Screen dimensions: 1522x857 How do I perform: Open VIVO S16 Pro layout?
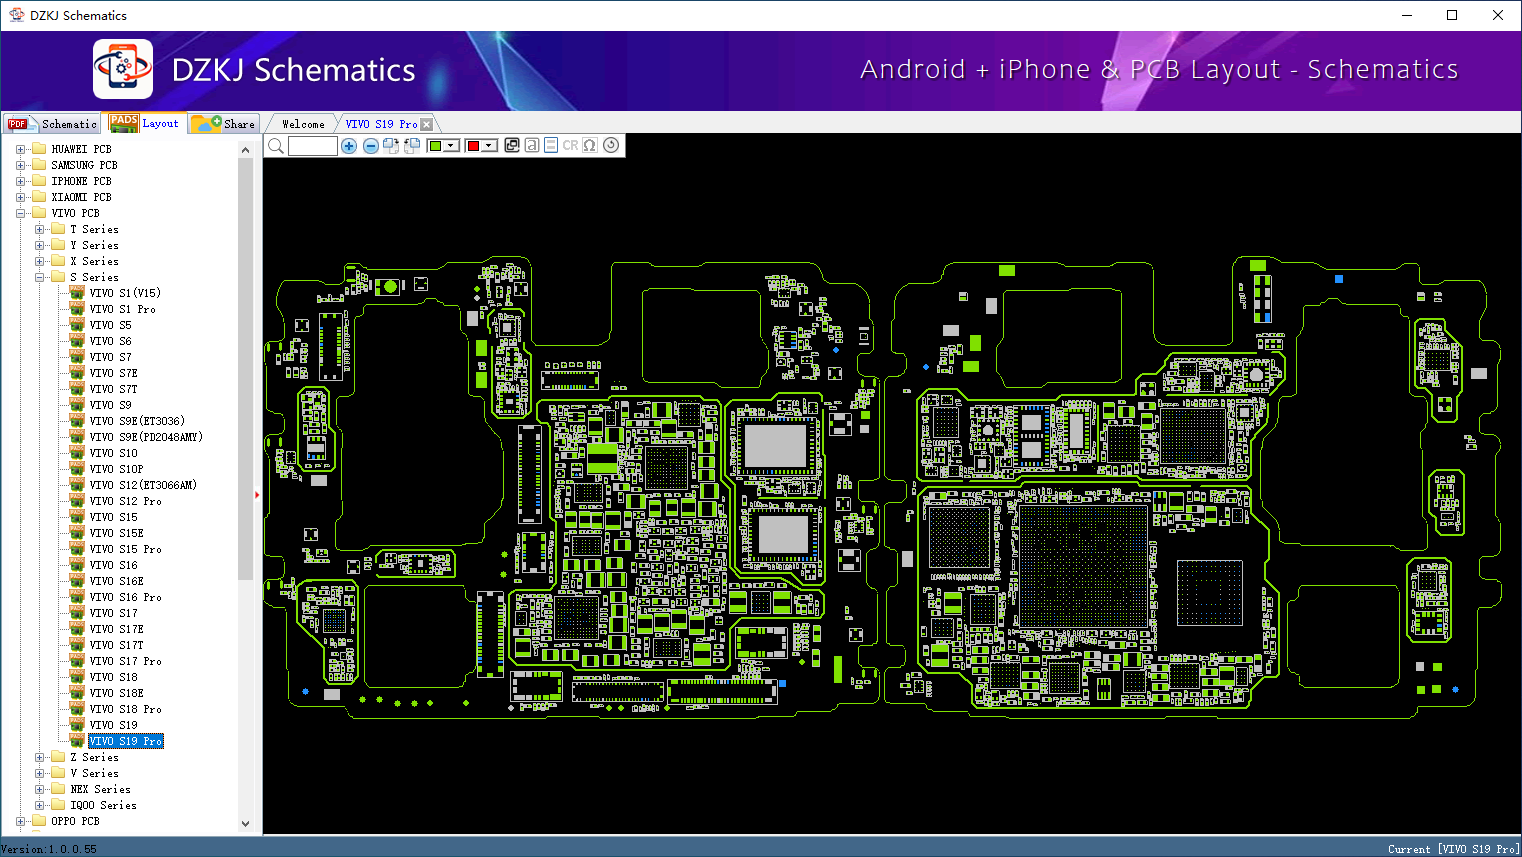click(125, 597)
